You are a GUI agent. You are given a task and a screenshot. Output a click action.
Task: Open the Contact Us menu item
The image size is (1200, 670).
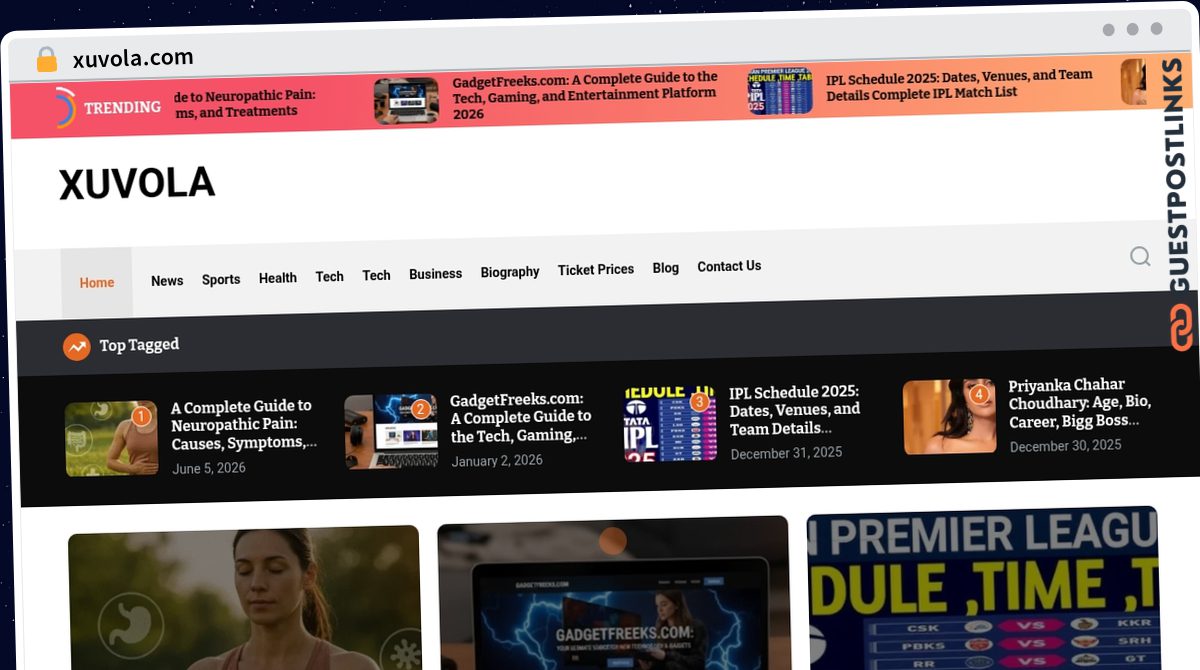(x=729, y=266)
